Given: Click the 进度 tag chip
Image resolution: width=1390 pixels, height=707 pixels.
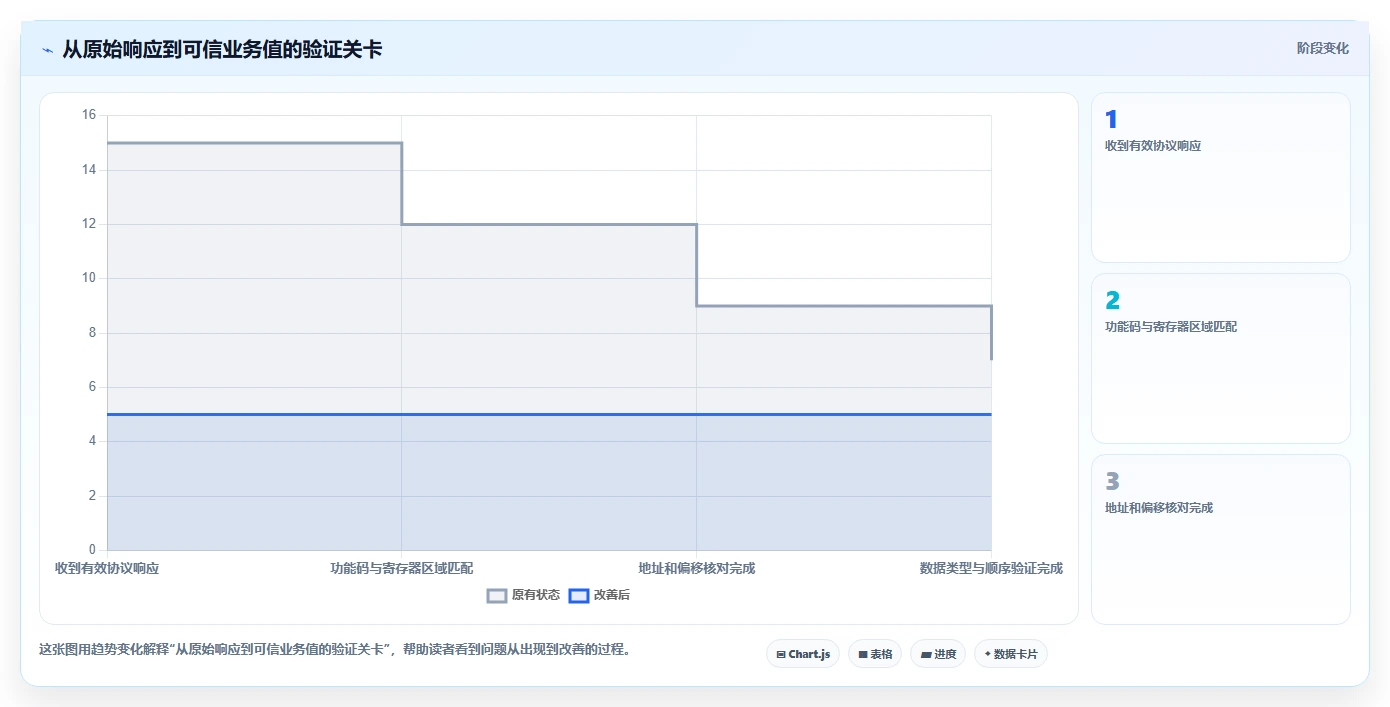Looking at the screenshot, I should (938, 654).
